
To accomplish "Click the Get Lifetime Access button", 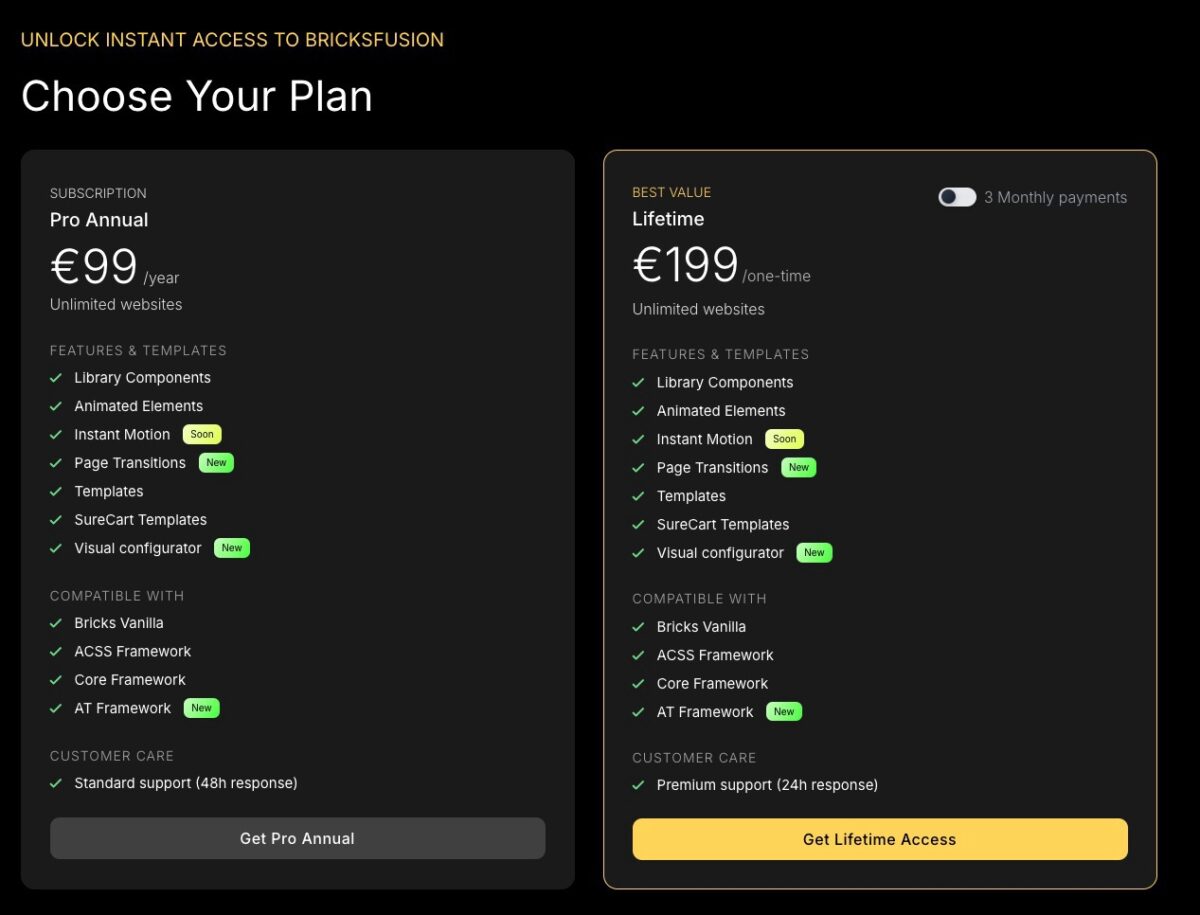I will [880, 839].
